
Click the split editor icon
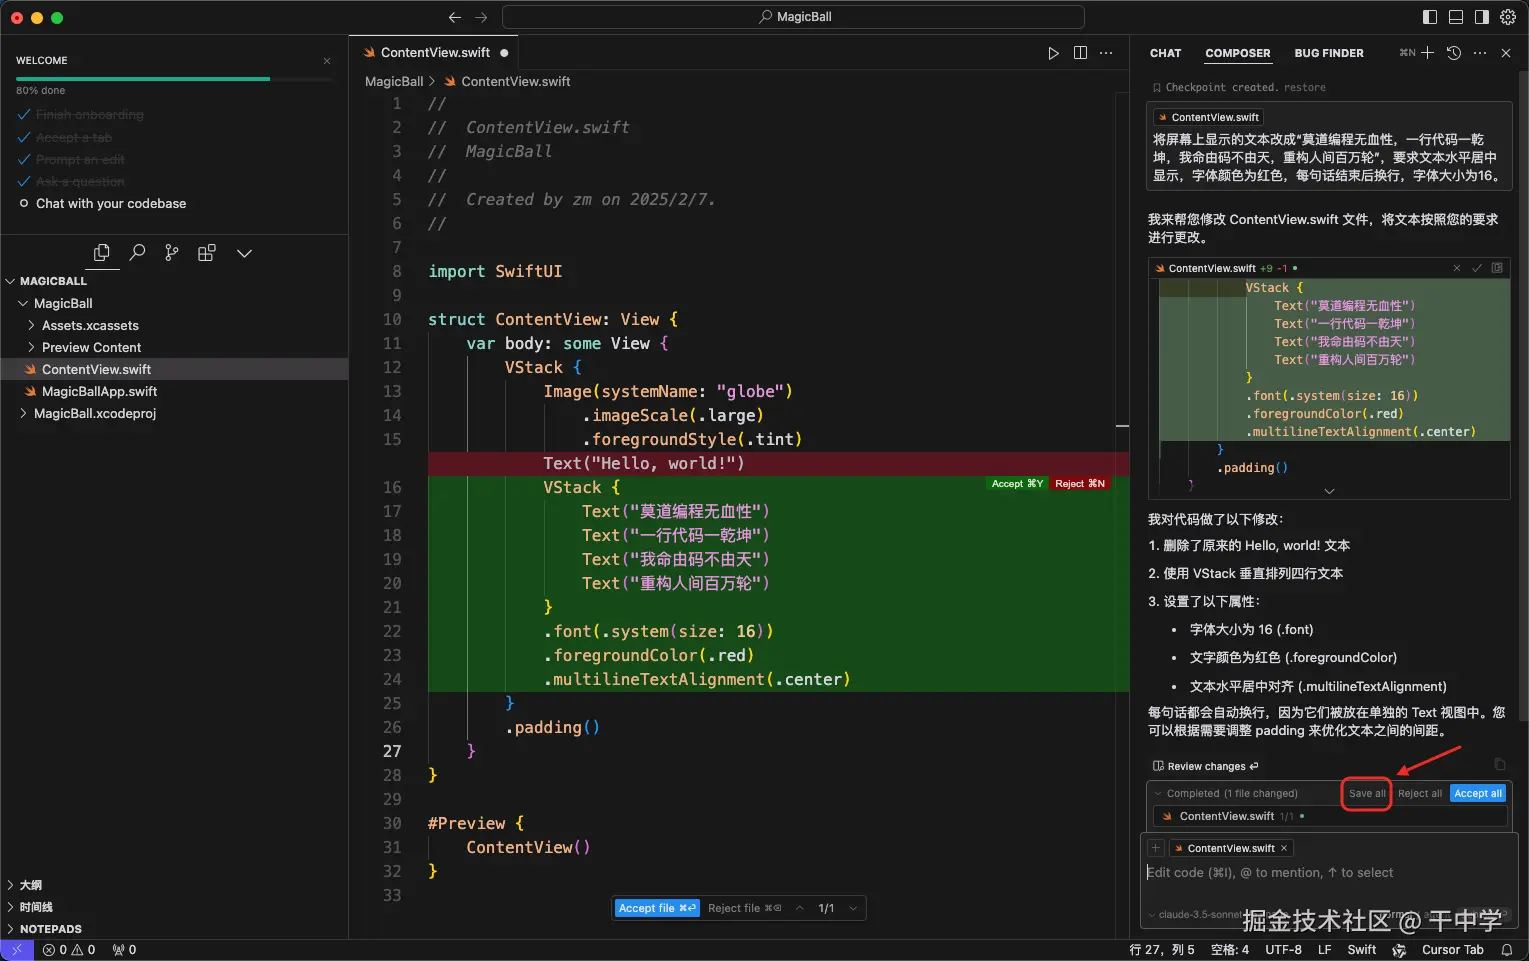[1080, 53]
